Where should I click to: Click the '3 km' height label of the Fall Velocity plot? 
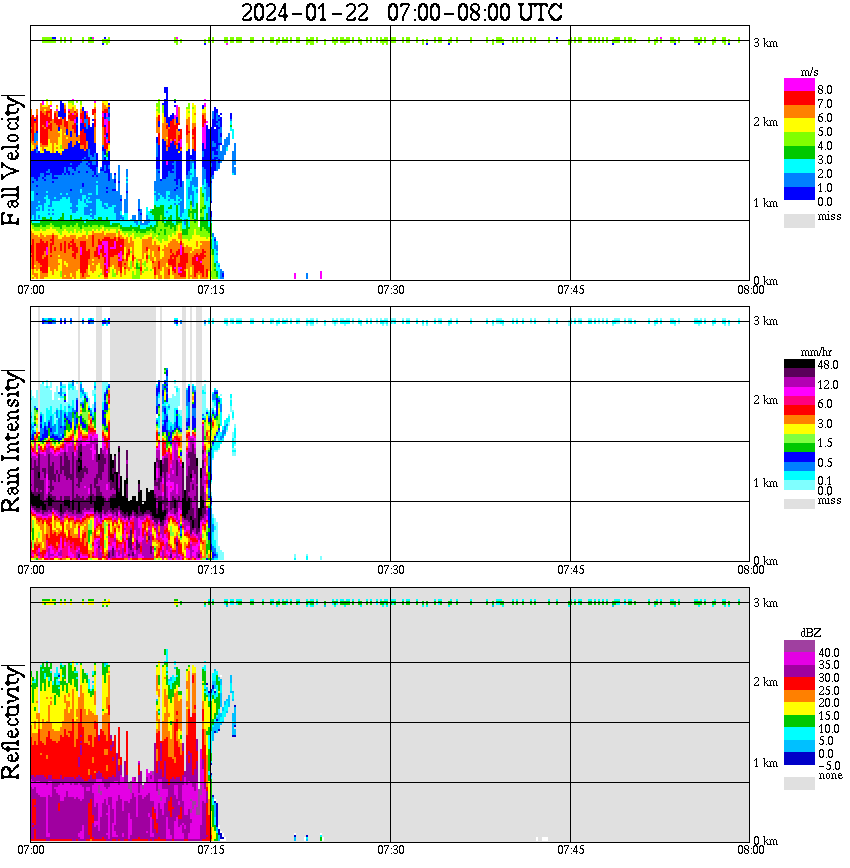tap(765, 43)
